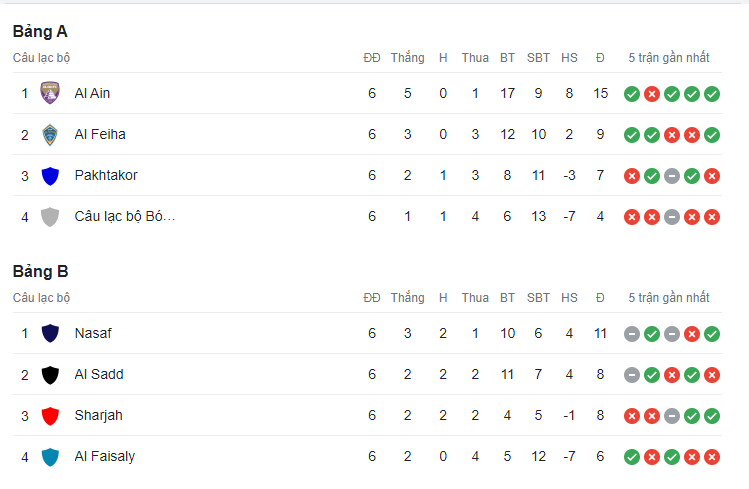Click the Al Ain club crest icon
Screen dimensions: 749x489
[50, 93]
